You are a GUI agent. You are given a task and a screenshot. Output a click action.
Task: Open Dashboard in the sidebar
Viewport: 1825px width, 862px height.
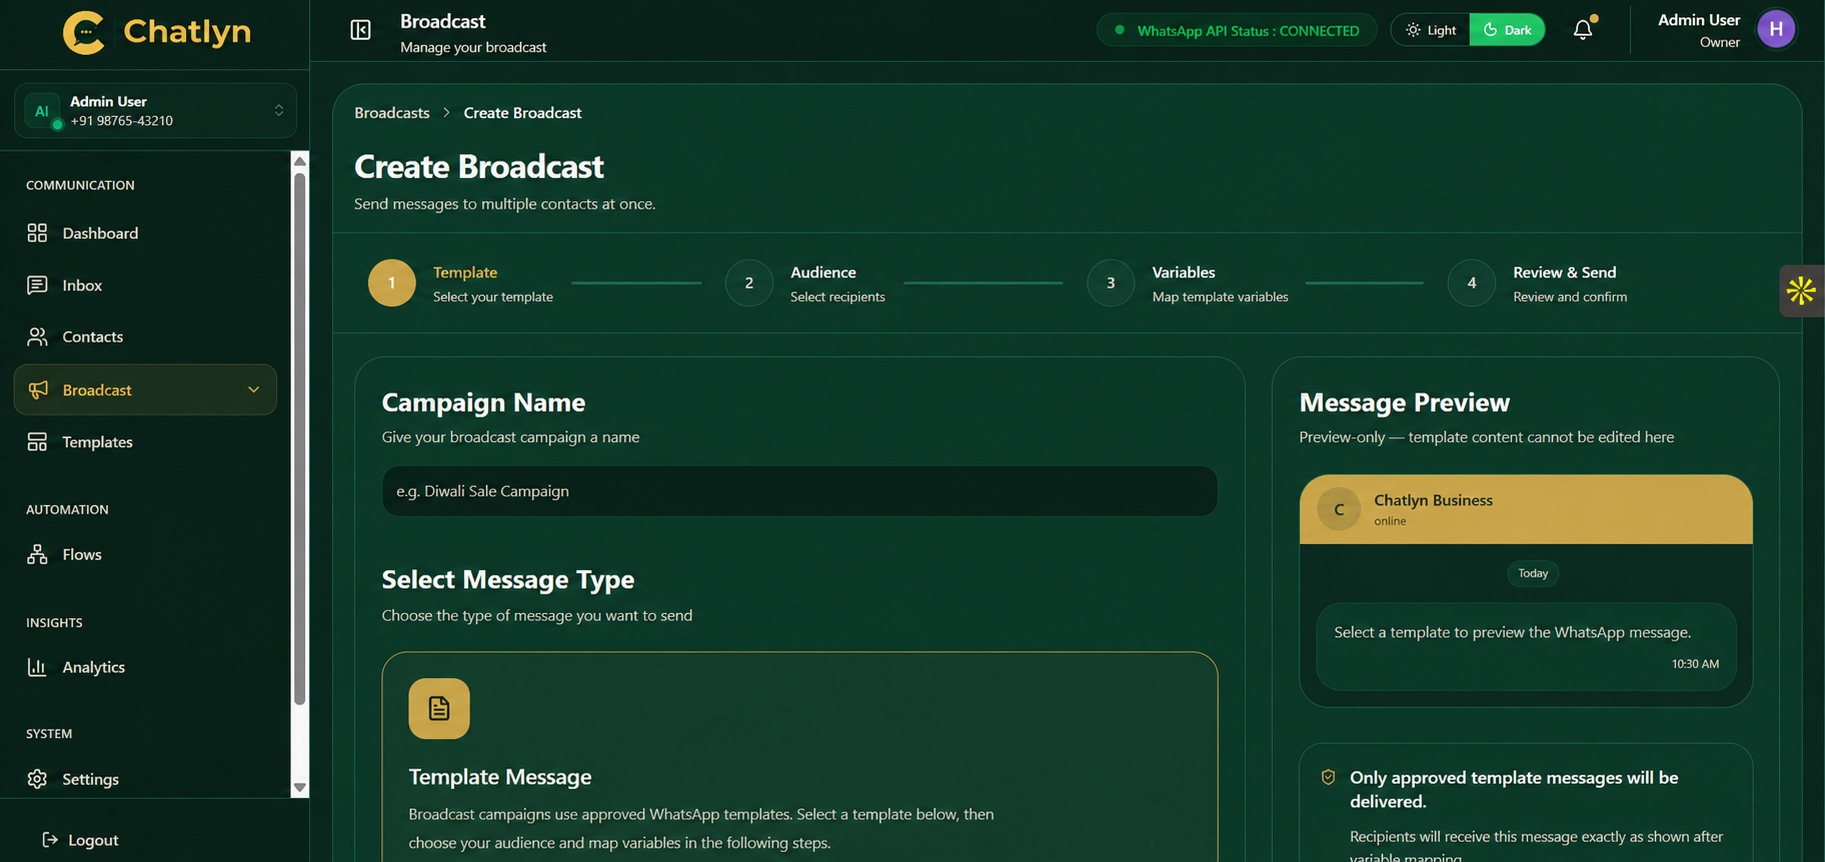145,233
